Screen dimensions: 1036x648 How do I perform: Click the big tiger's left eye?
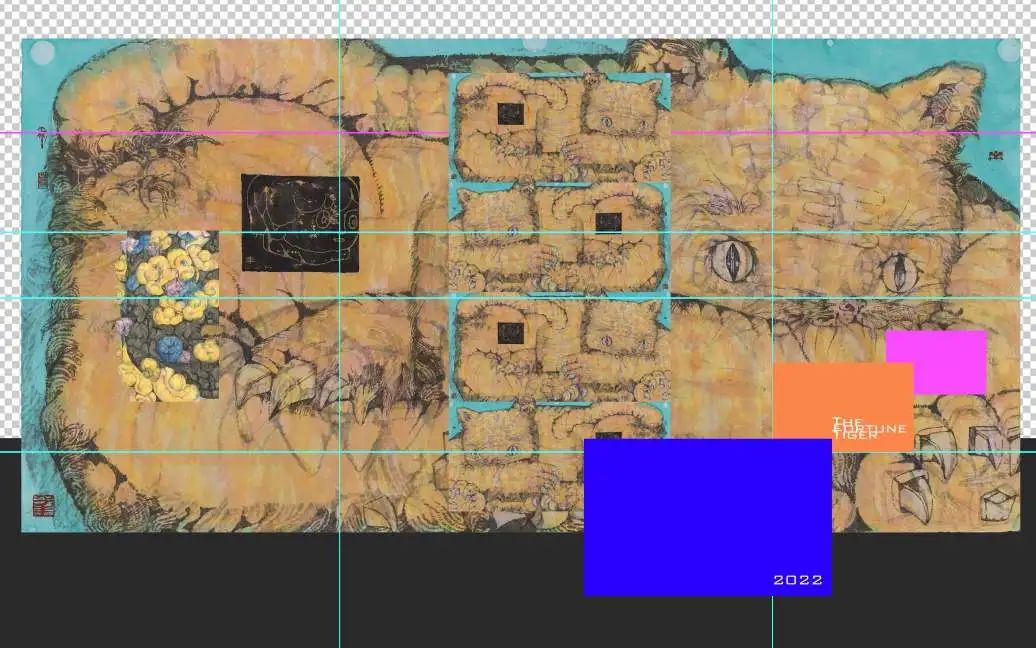pyautogui.click(x=731, y=261)
